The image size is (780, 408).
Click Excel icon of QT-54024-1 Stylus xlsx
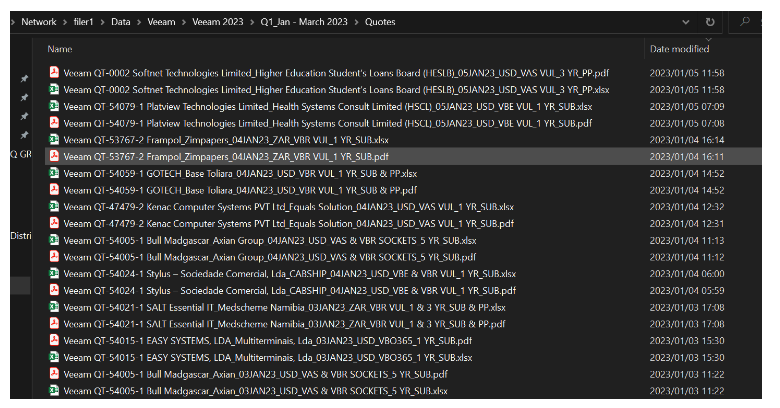click(54, 274)
